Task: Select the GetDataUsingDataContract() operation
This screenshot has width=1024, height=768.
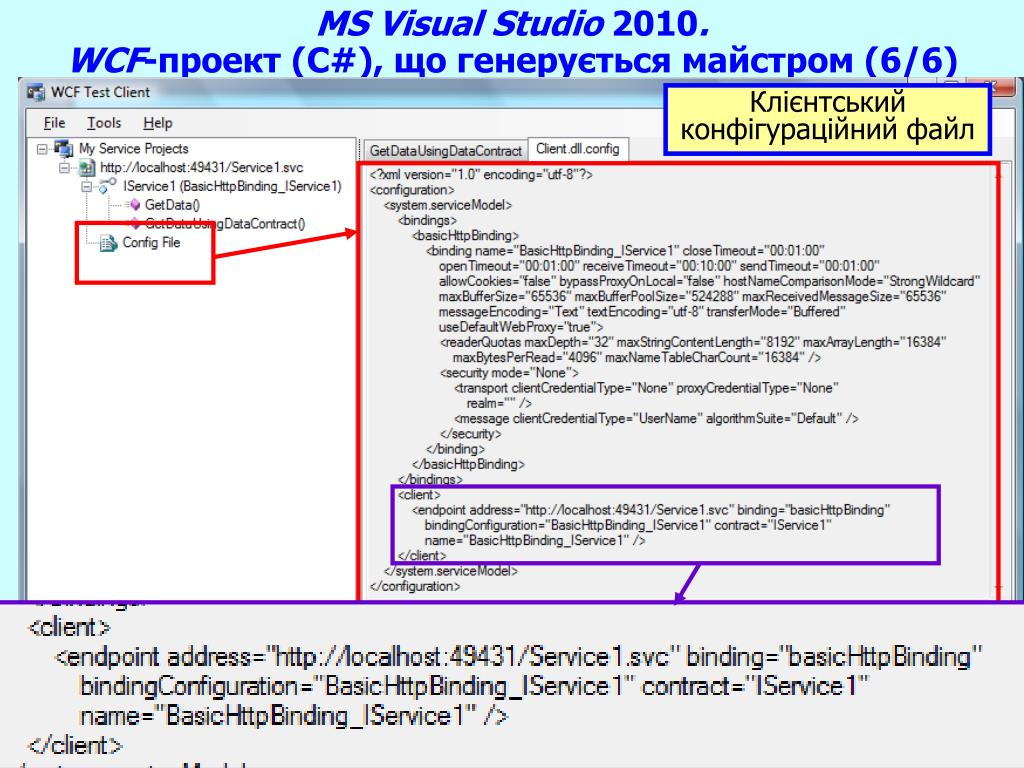Action: (225, 224)
